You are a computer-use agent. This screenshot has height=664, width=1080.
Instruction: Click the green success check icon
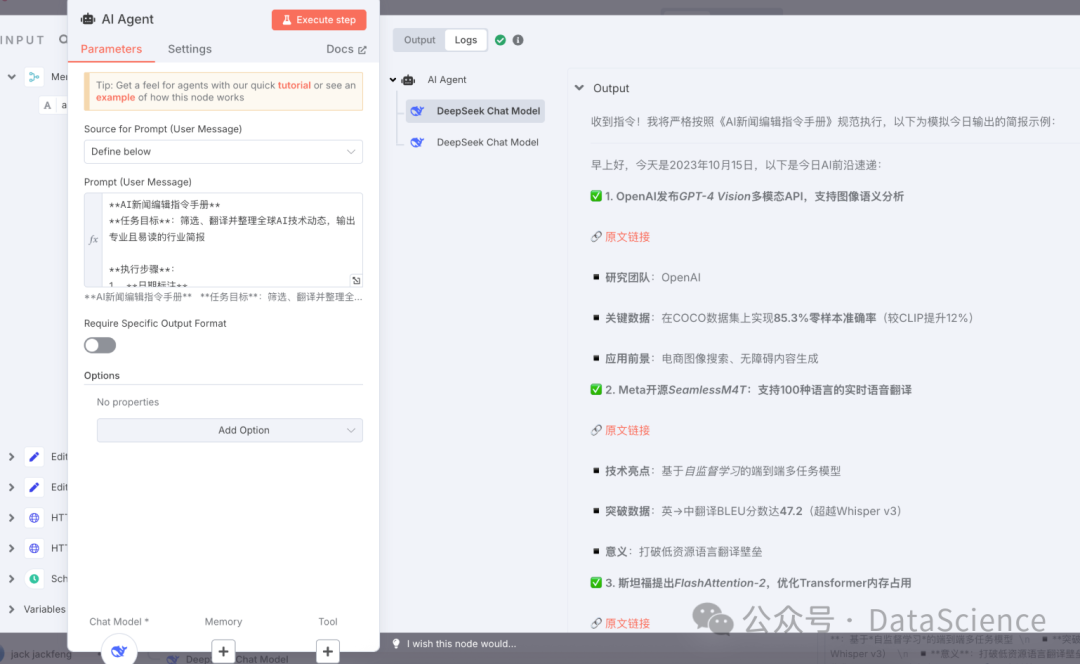tap(501, 40)
